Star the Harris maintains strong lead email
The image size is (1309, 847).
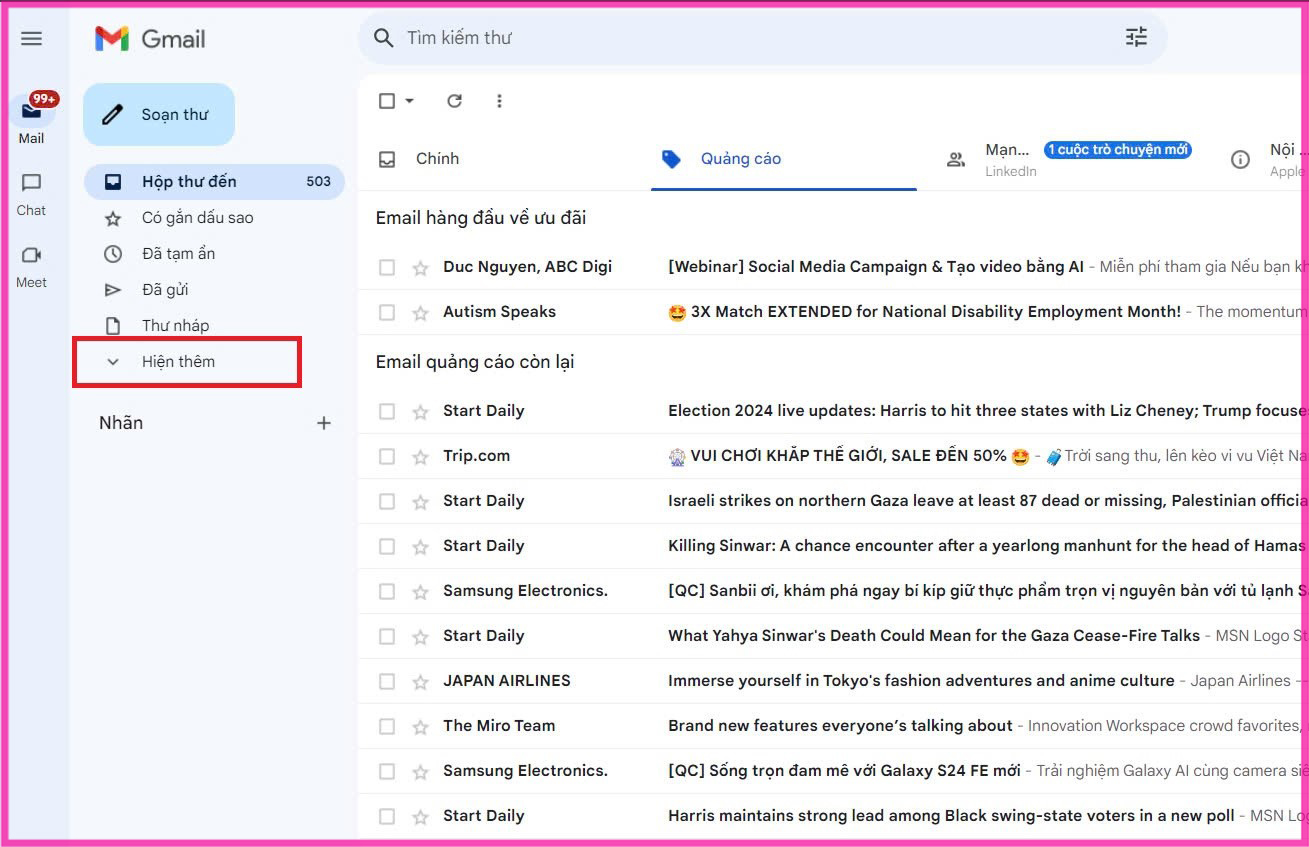click(420, 817)
